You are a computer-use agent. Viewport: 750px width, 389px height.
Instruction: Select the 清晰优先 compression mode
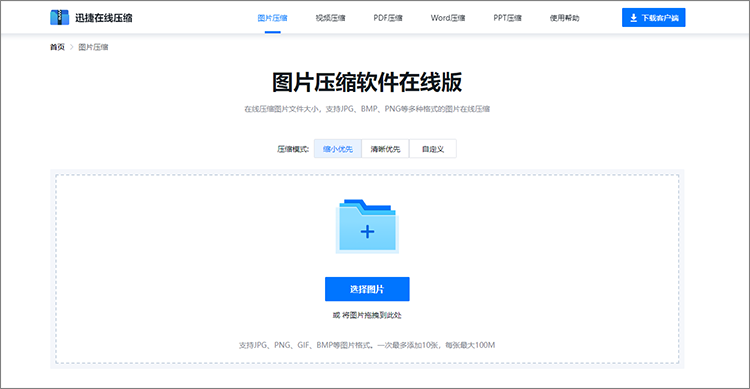click(385, 149)
